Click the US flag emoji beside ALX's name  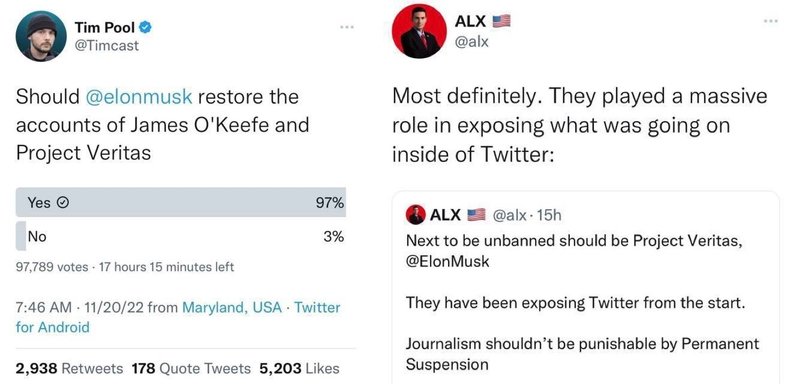click(502, 21)
